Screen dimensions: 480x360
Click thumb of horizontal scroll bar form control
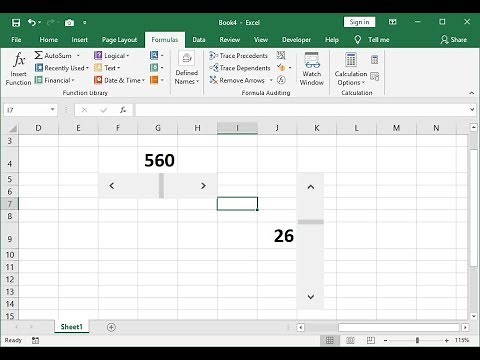coord(161,186)
